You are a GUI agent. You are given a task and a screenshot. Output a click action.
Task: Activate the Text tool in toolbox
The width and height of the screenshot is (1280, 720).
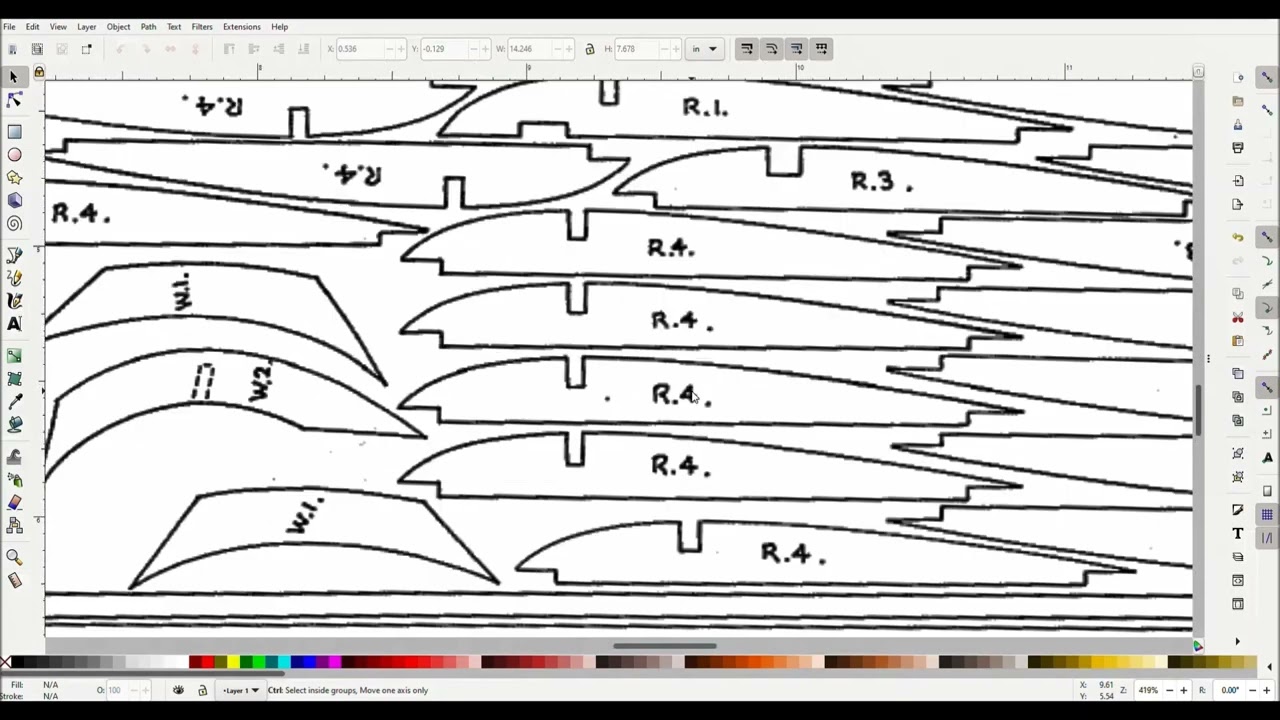14,323
